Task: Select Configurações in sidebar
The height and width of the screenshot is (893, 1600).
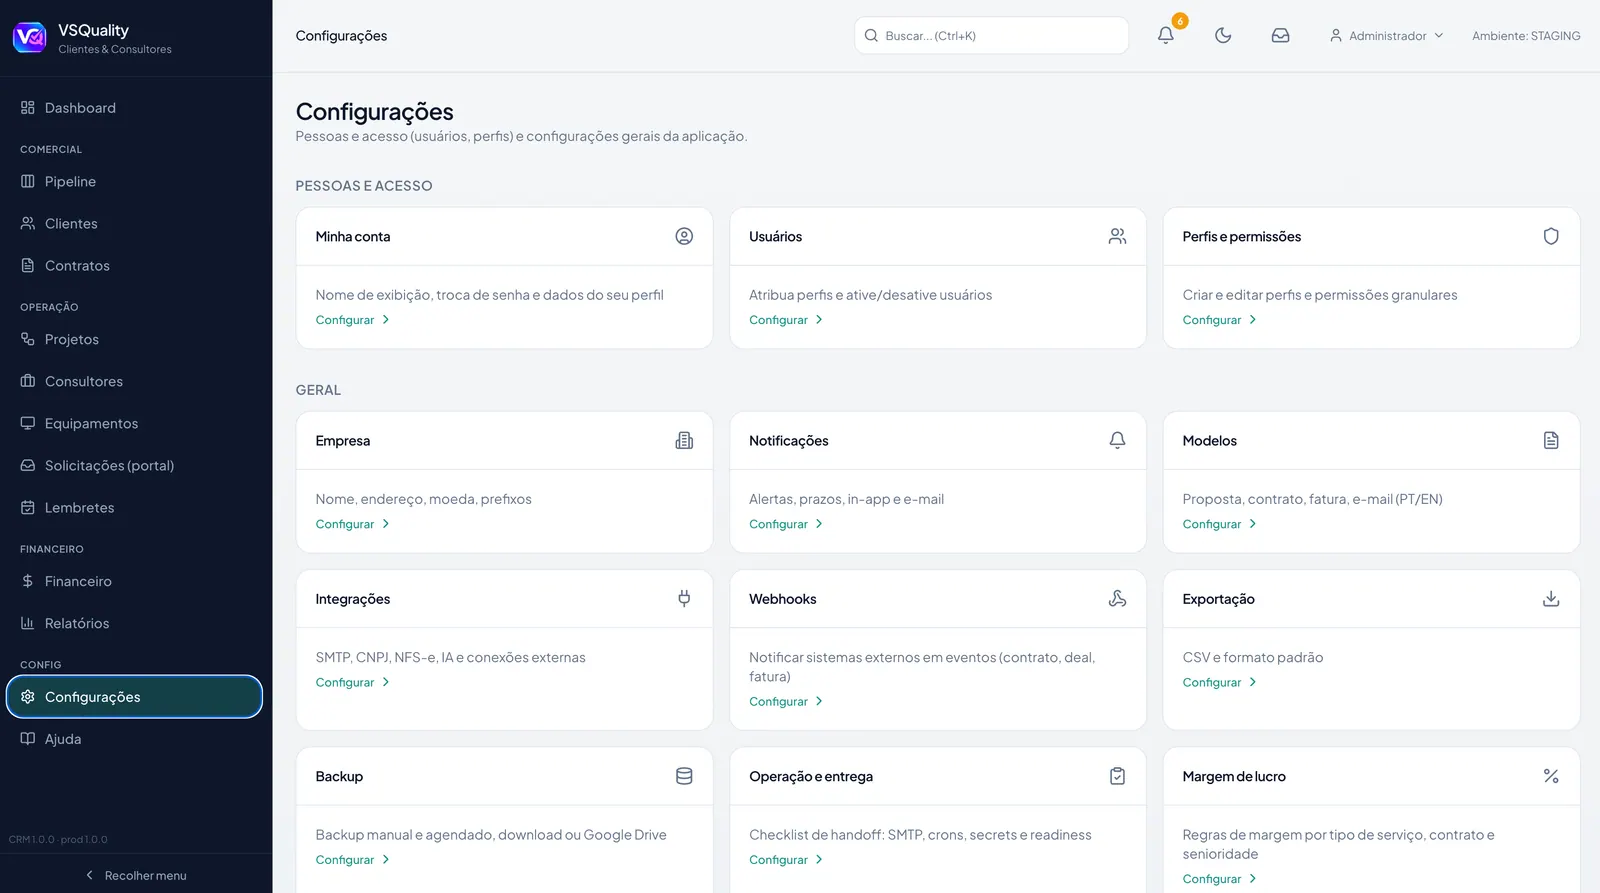Action: click(x=135, y=697)
